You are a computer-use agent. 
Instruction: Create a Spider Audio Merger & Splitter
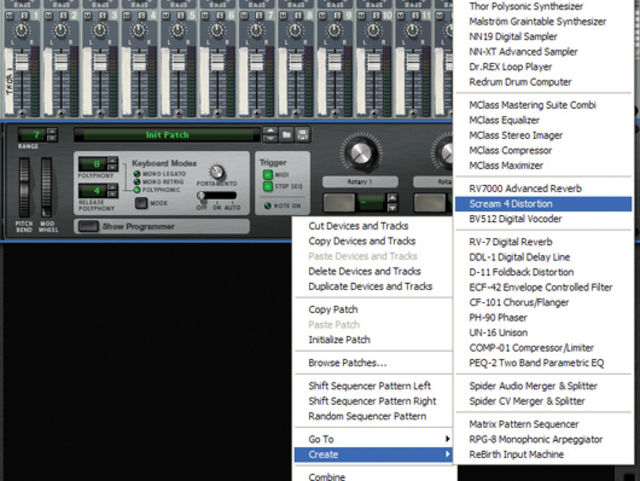click(543, 386)
